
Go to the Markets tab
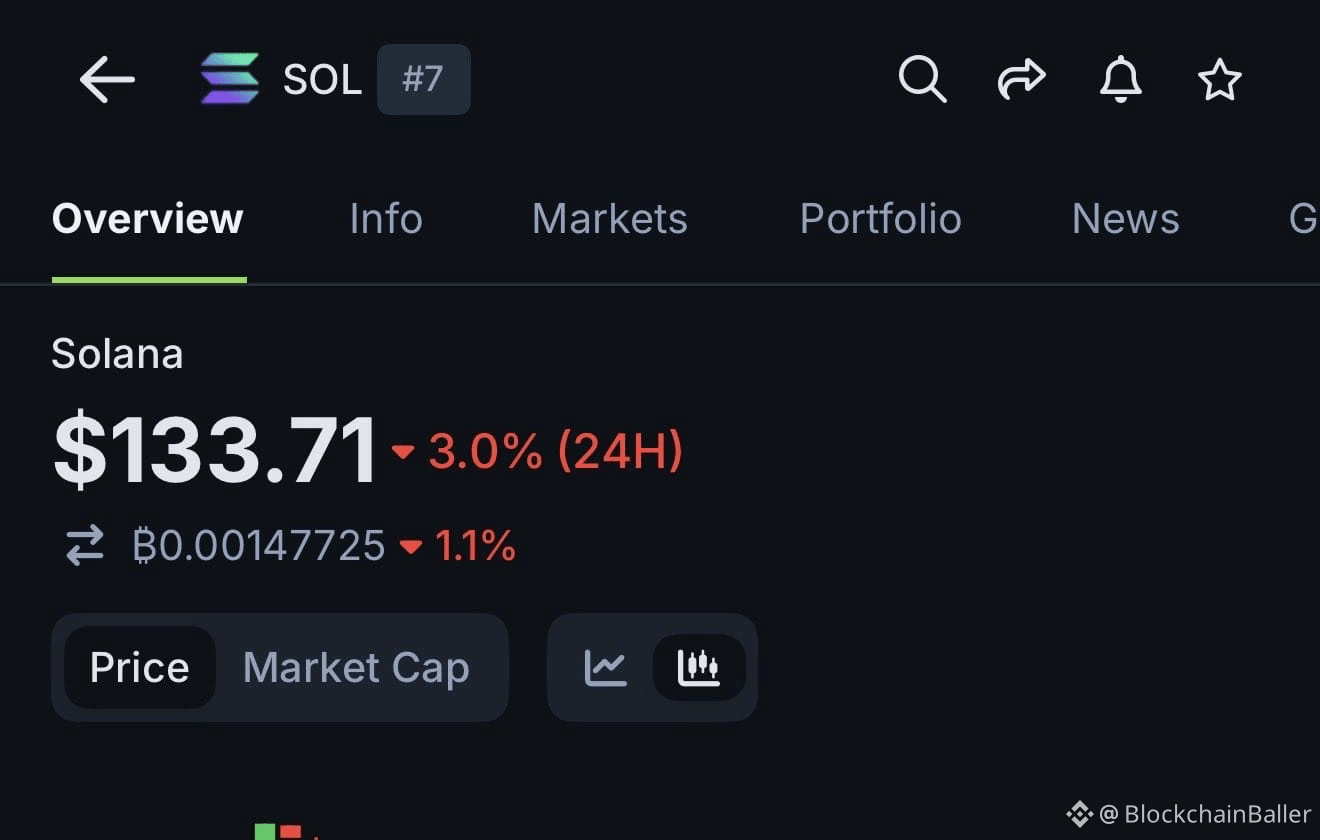point(609,219)
